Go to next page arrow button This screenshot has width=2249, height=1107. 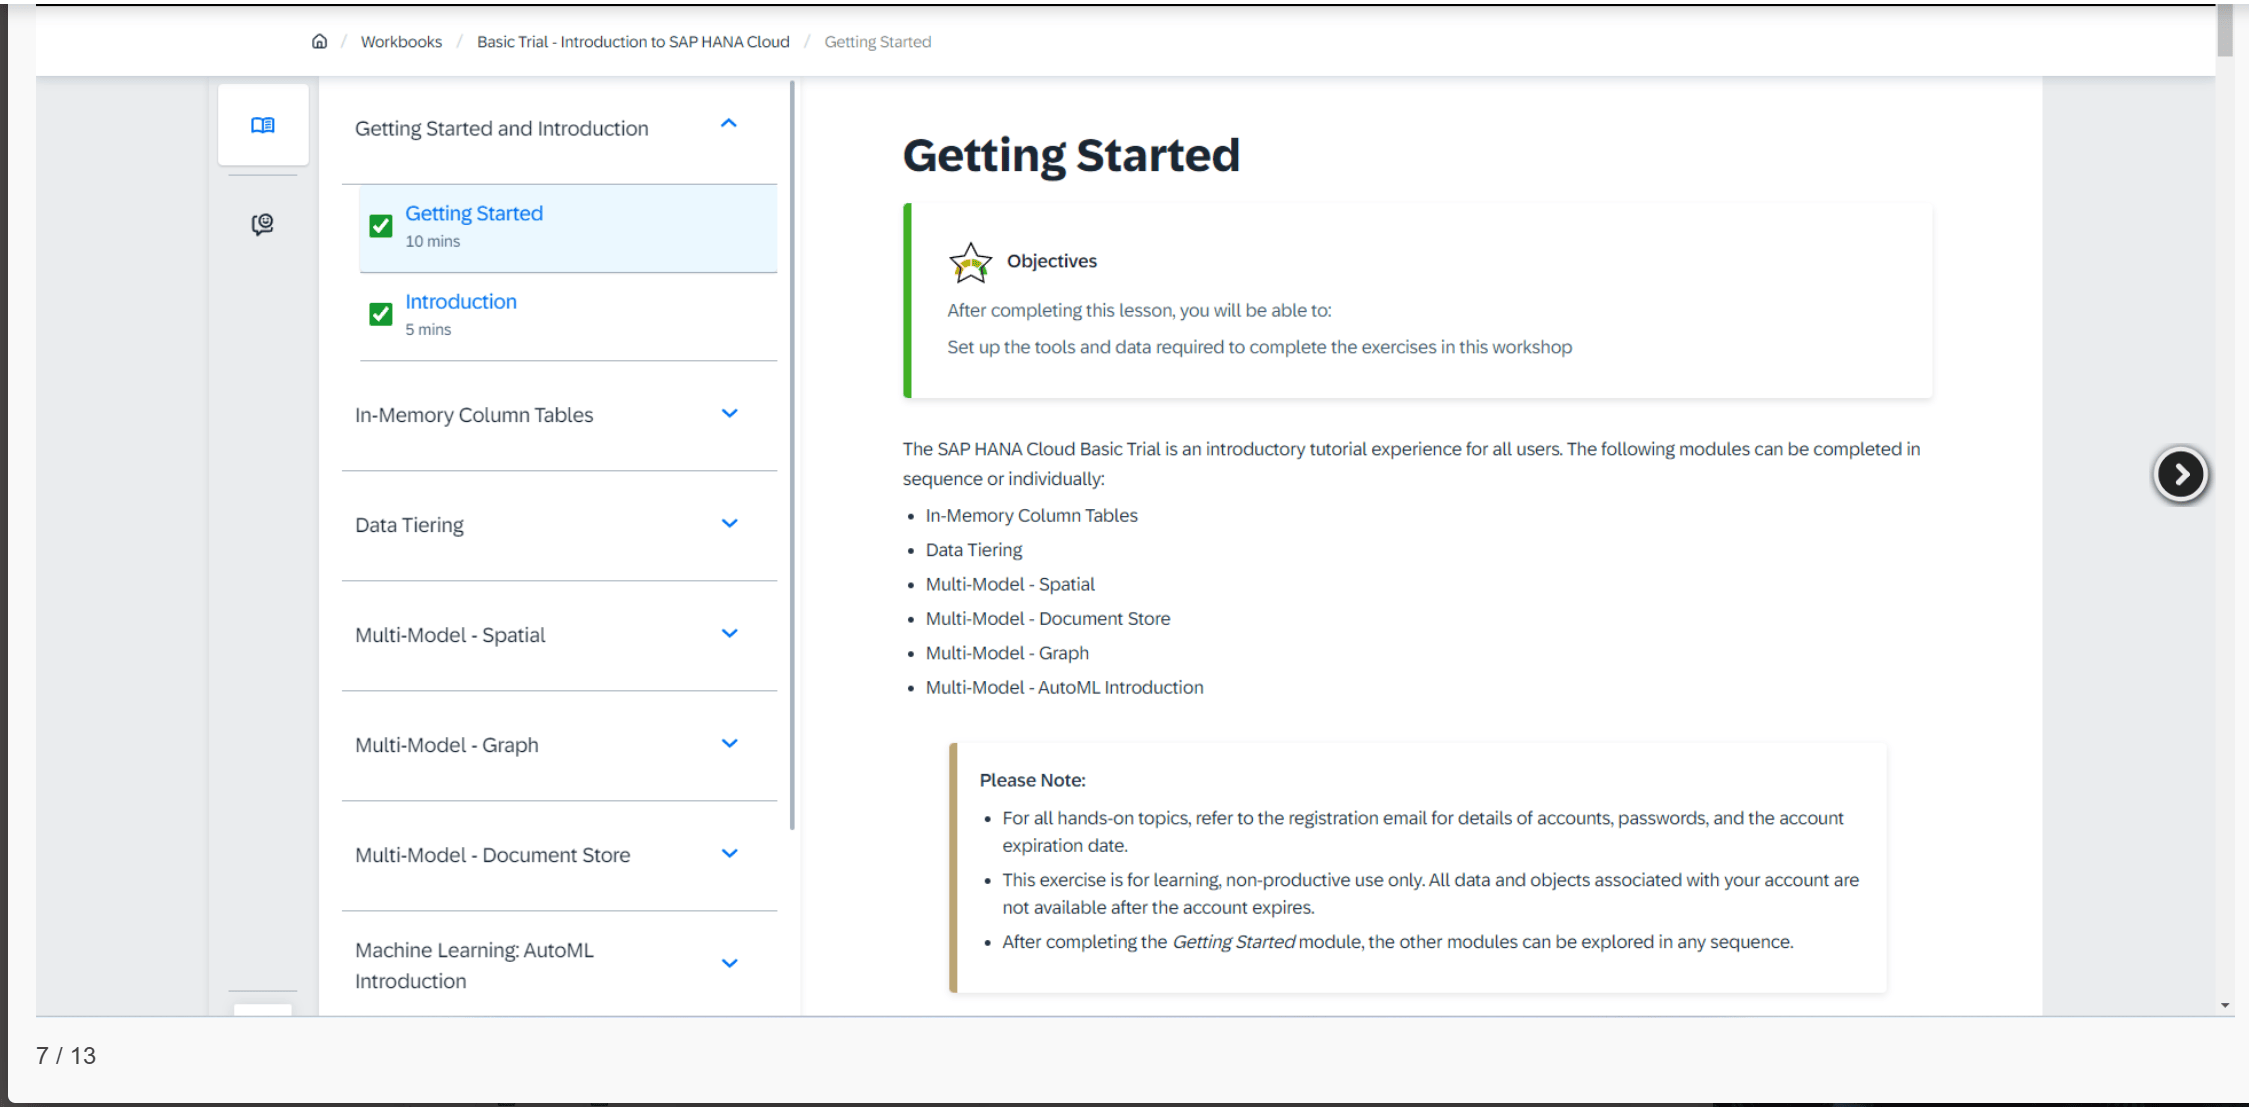click(x=2180, y=474)
